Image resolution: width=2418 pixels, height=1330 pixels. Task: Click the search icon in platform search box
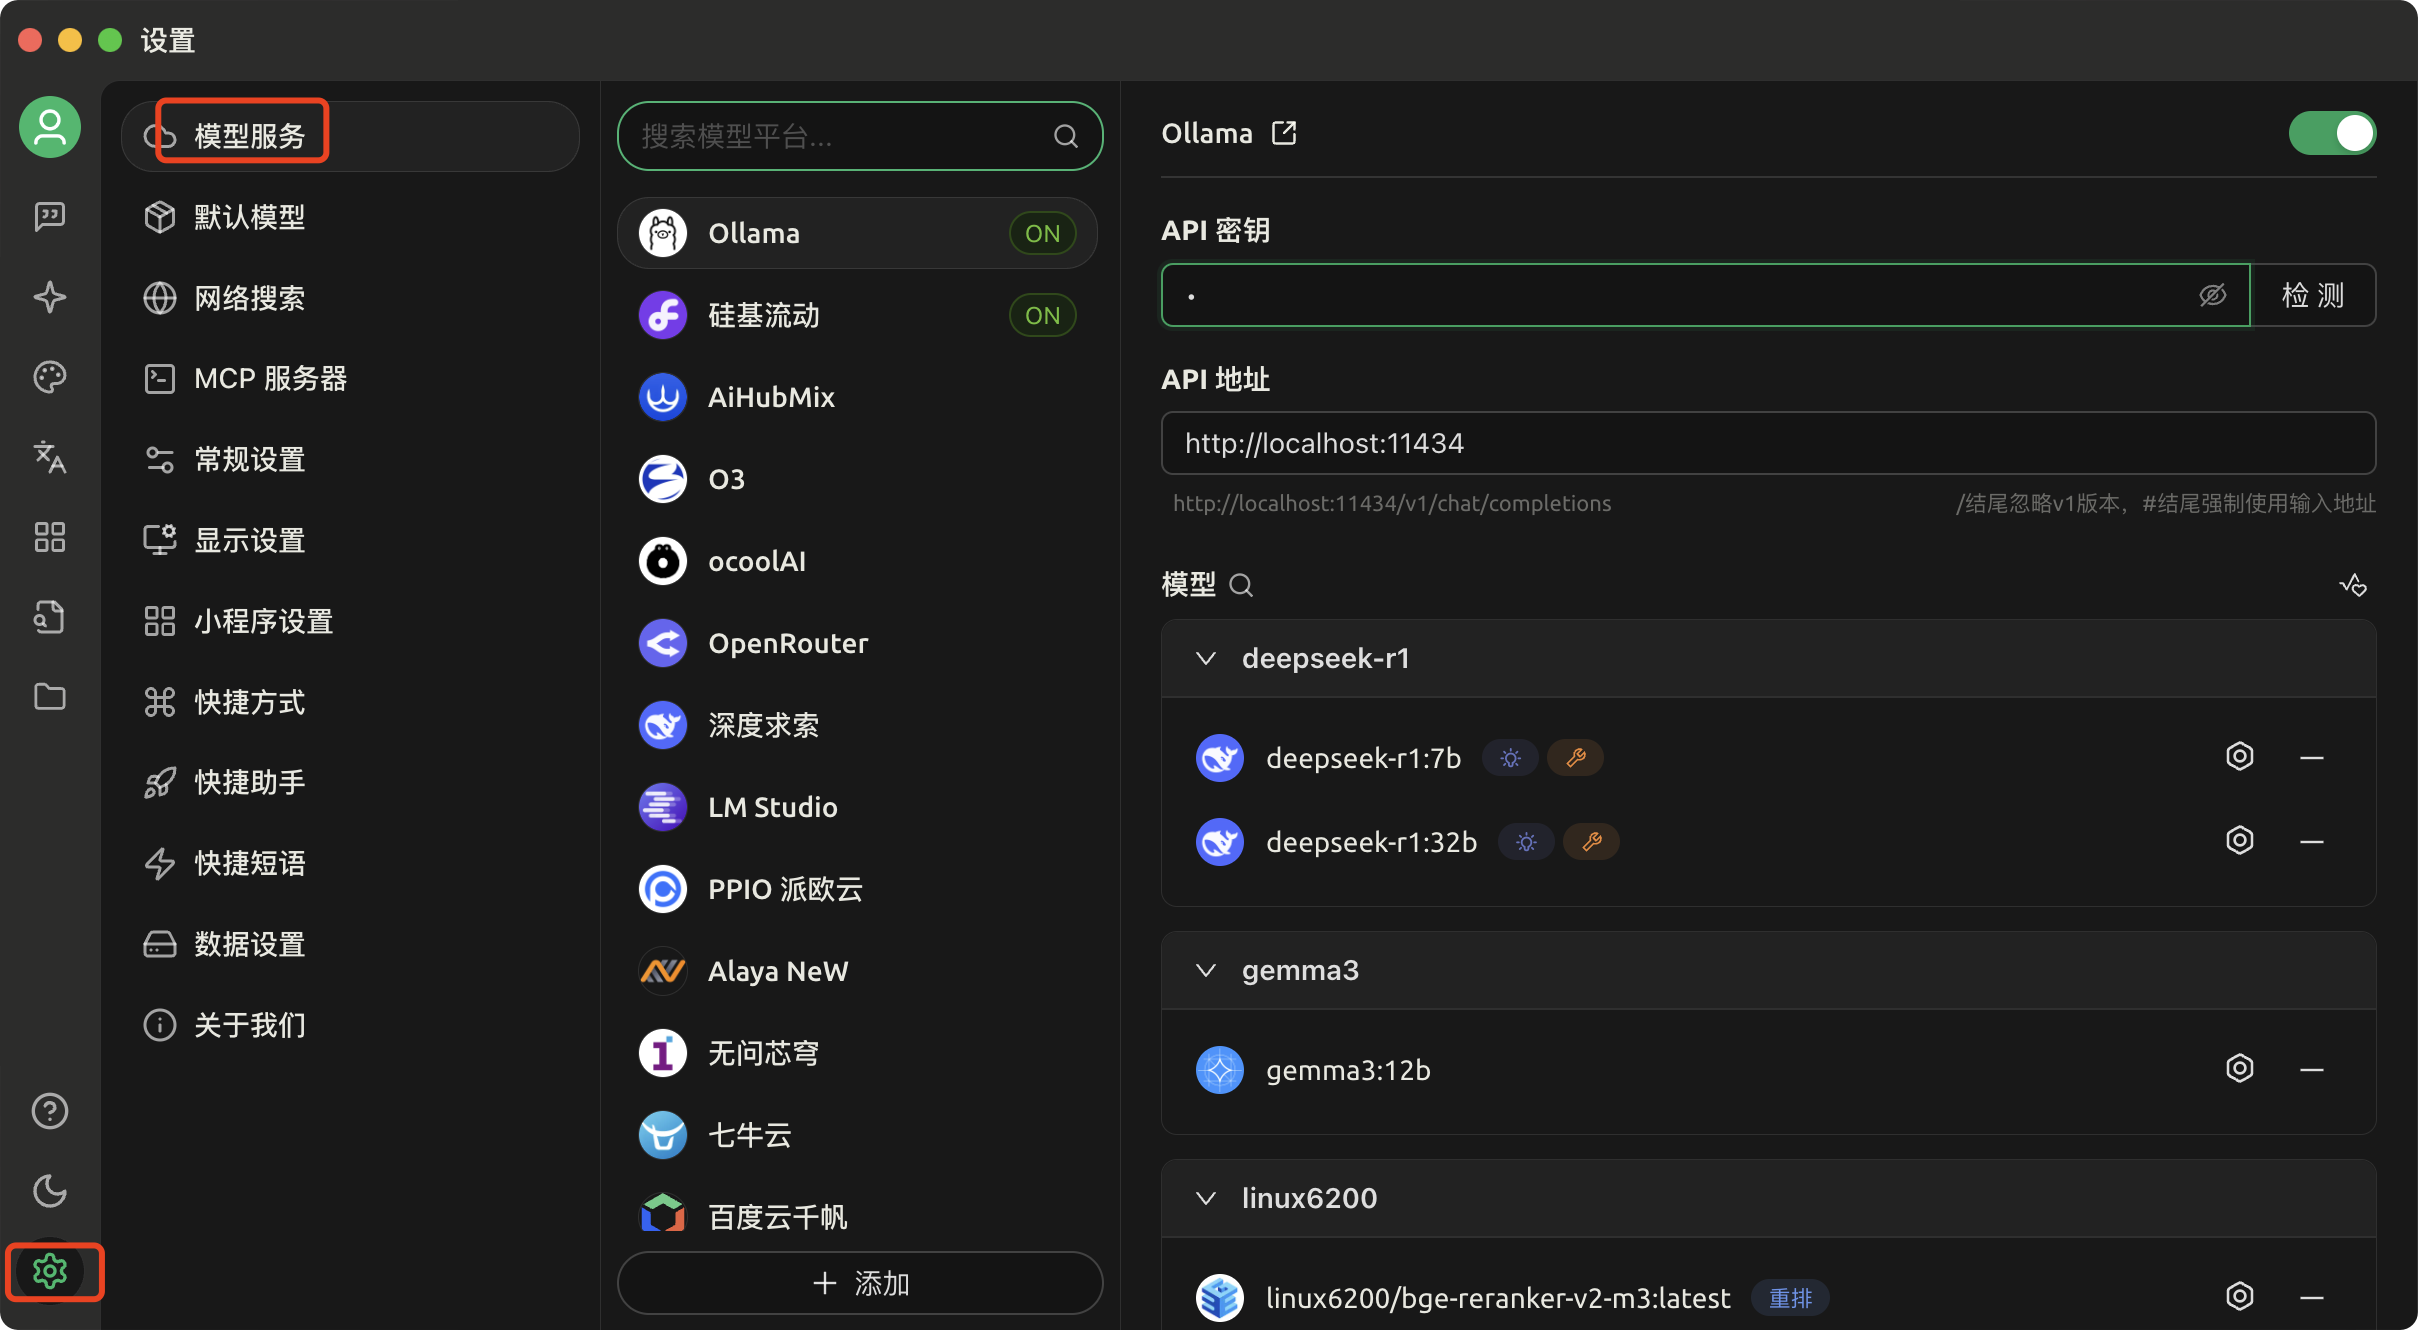[1066, 136]
